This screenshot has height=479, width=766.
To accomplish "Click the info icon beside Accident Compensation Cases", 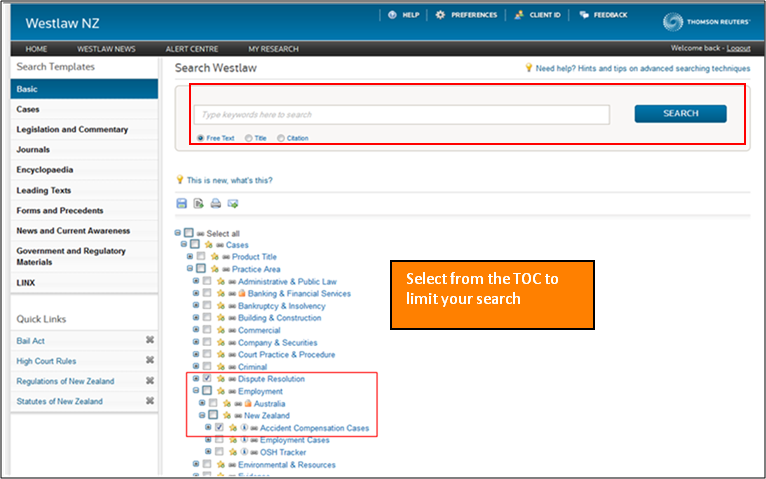I will pyautogui.click(x=244, y=428).
